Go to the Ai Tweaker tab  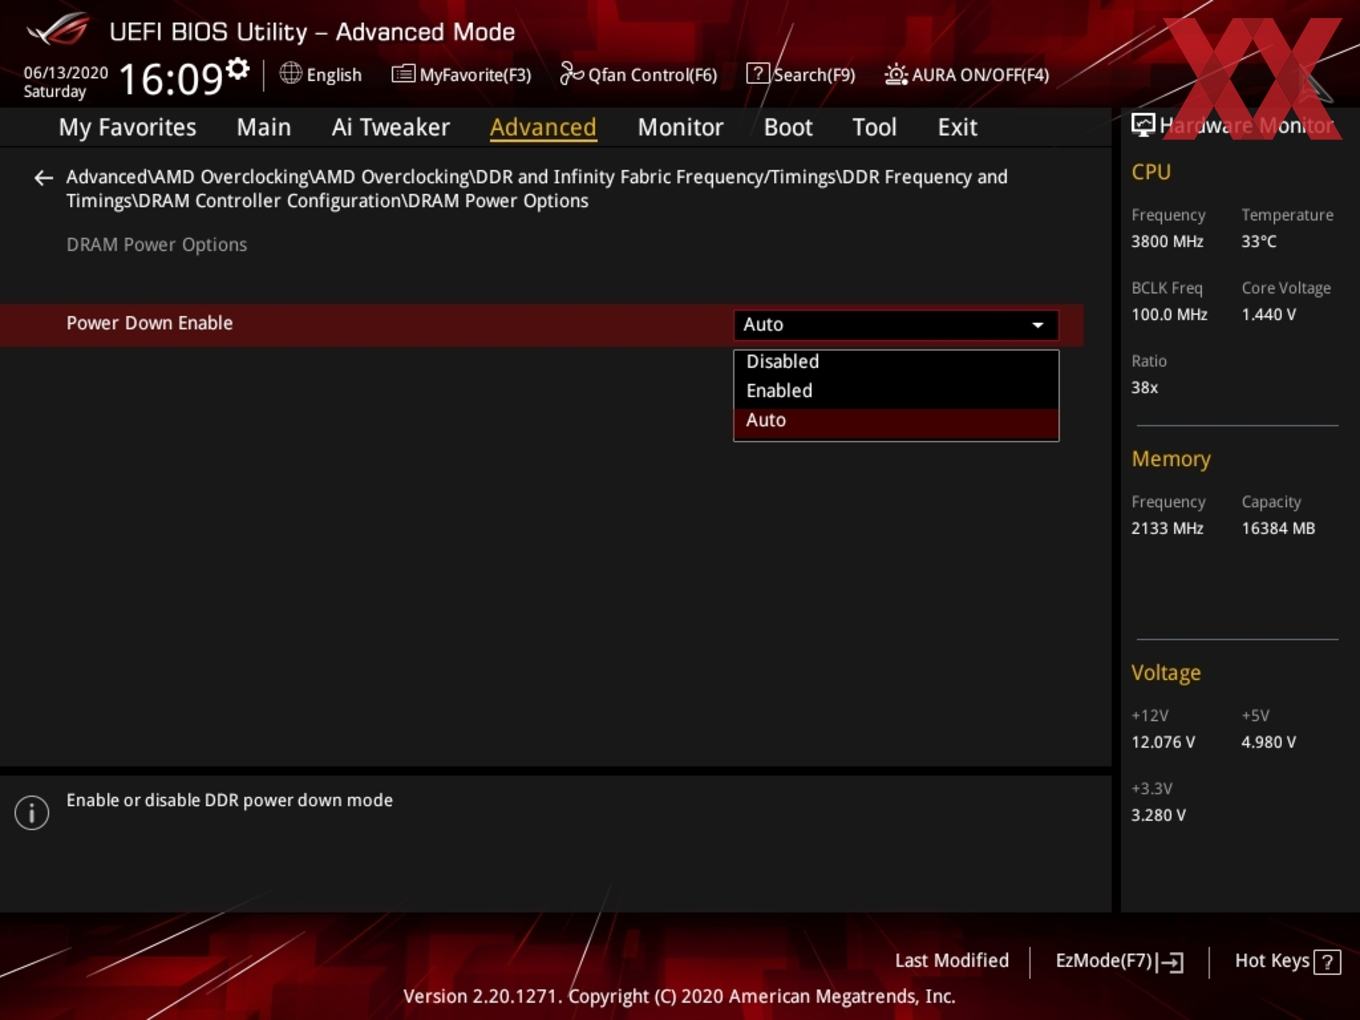tap(391, 127)
